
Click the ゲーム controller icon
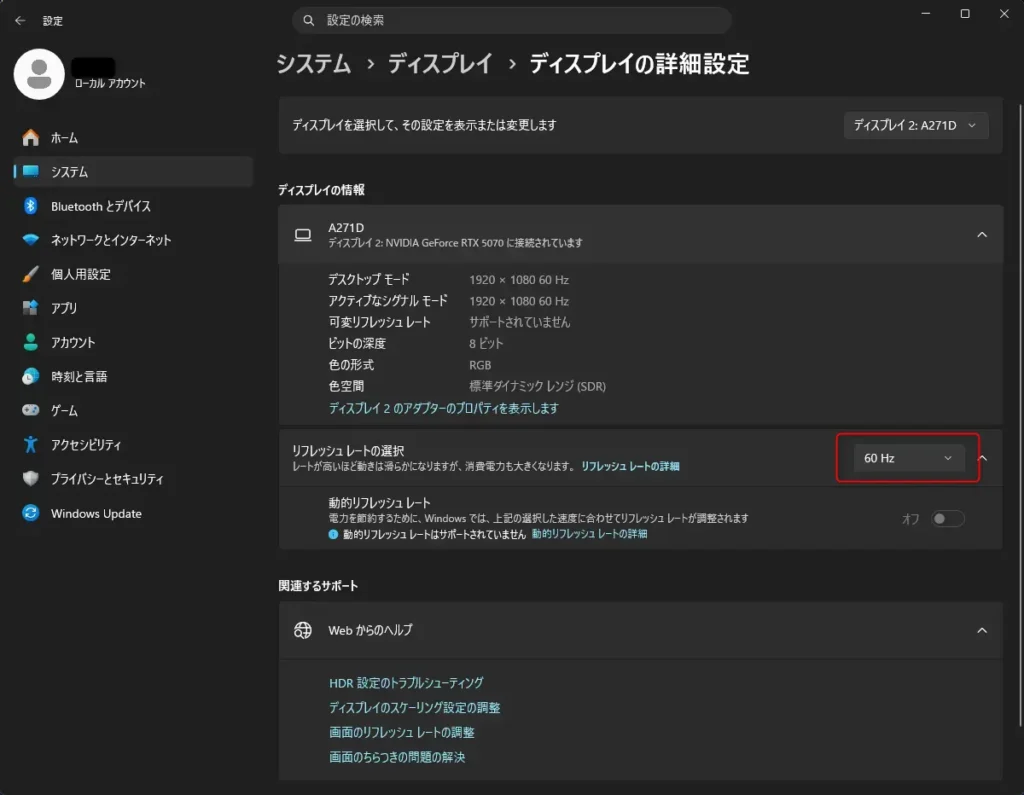pos(30,410)
